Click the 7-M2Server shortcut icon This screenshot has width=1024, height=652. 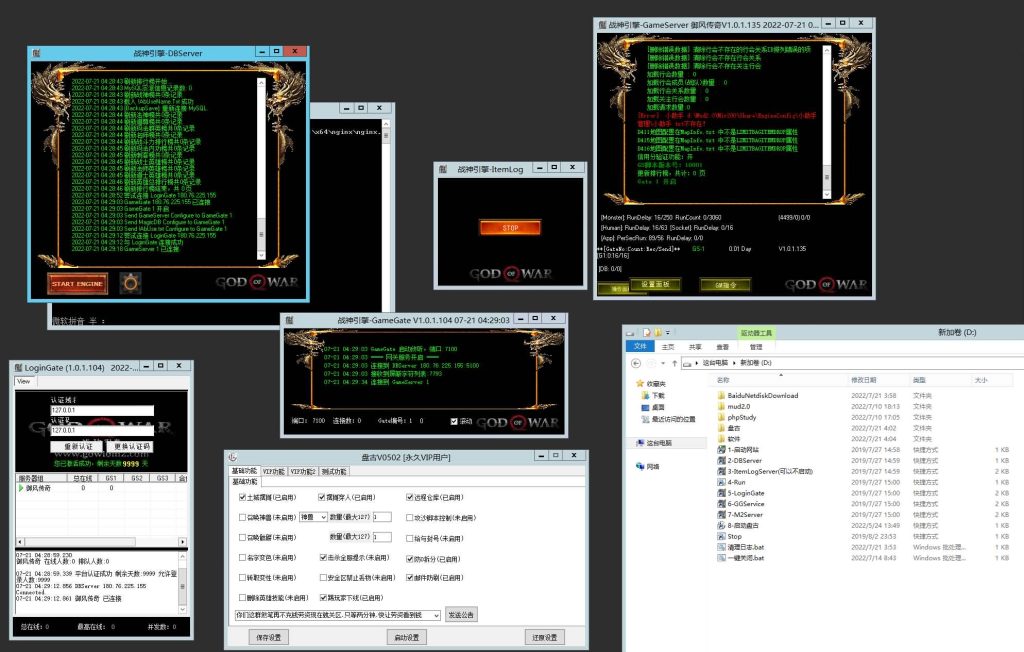pos(721,515)
